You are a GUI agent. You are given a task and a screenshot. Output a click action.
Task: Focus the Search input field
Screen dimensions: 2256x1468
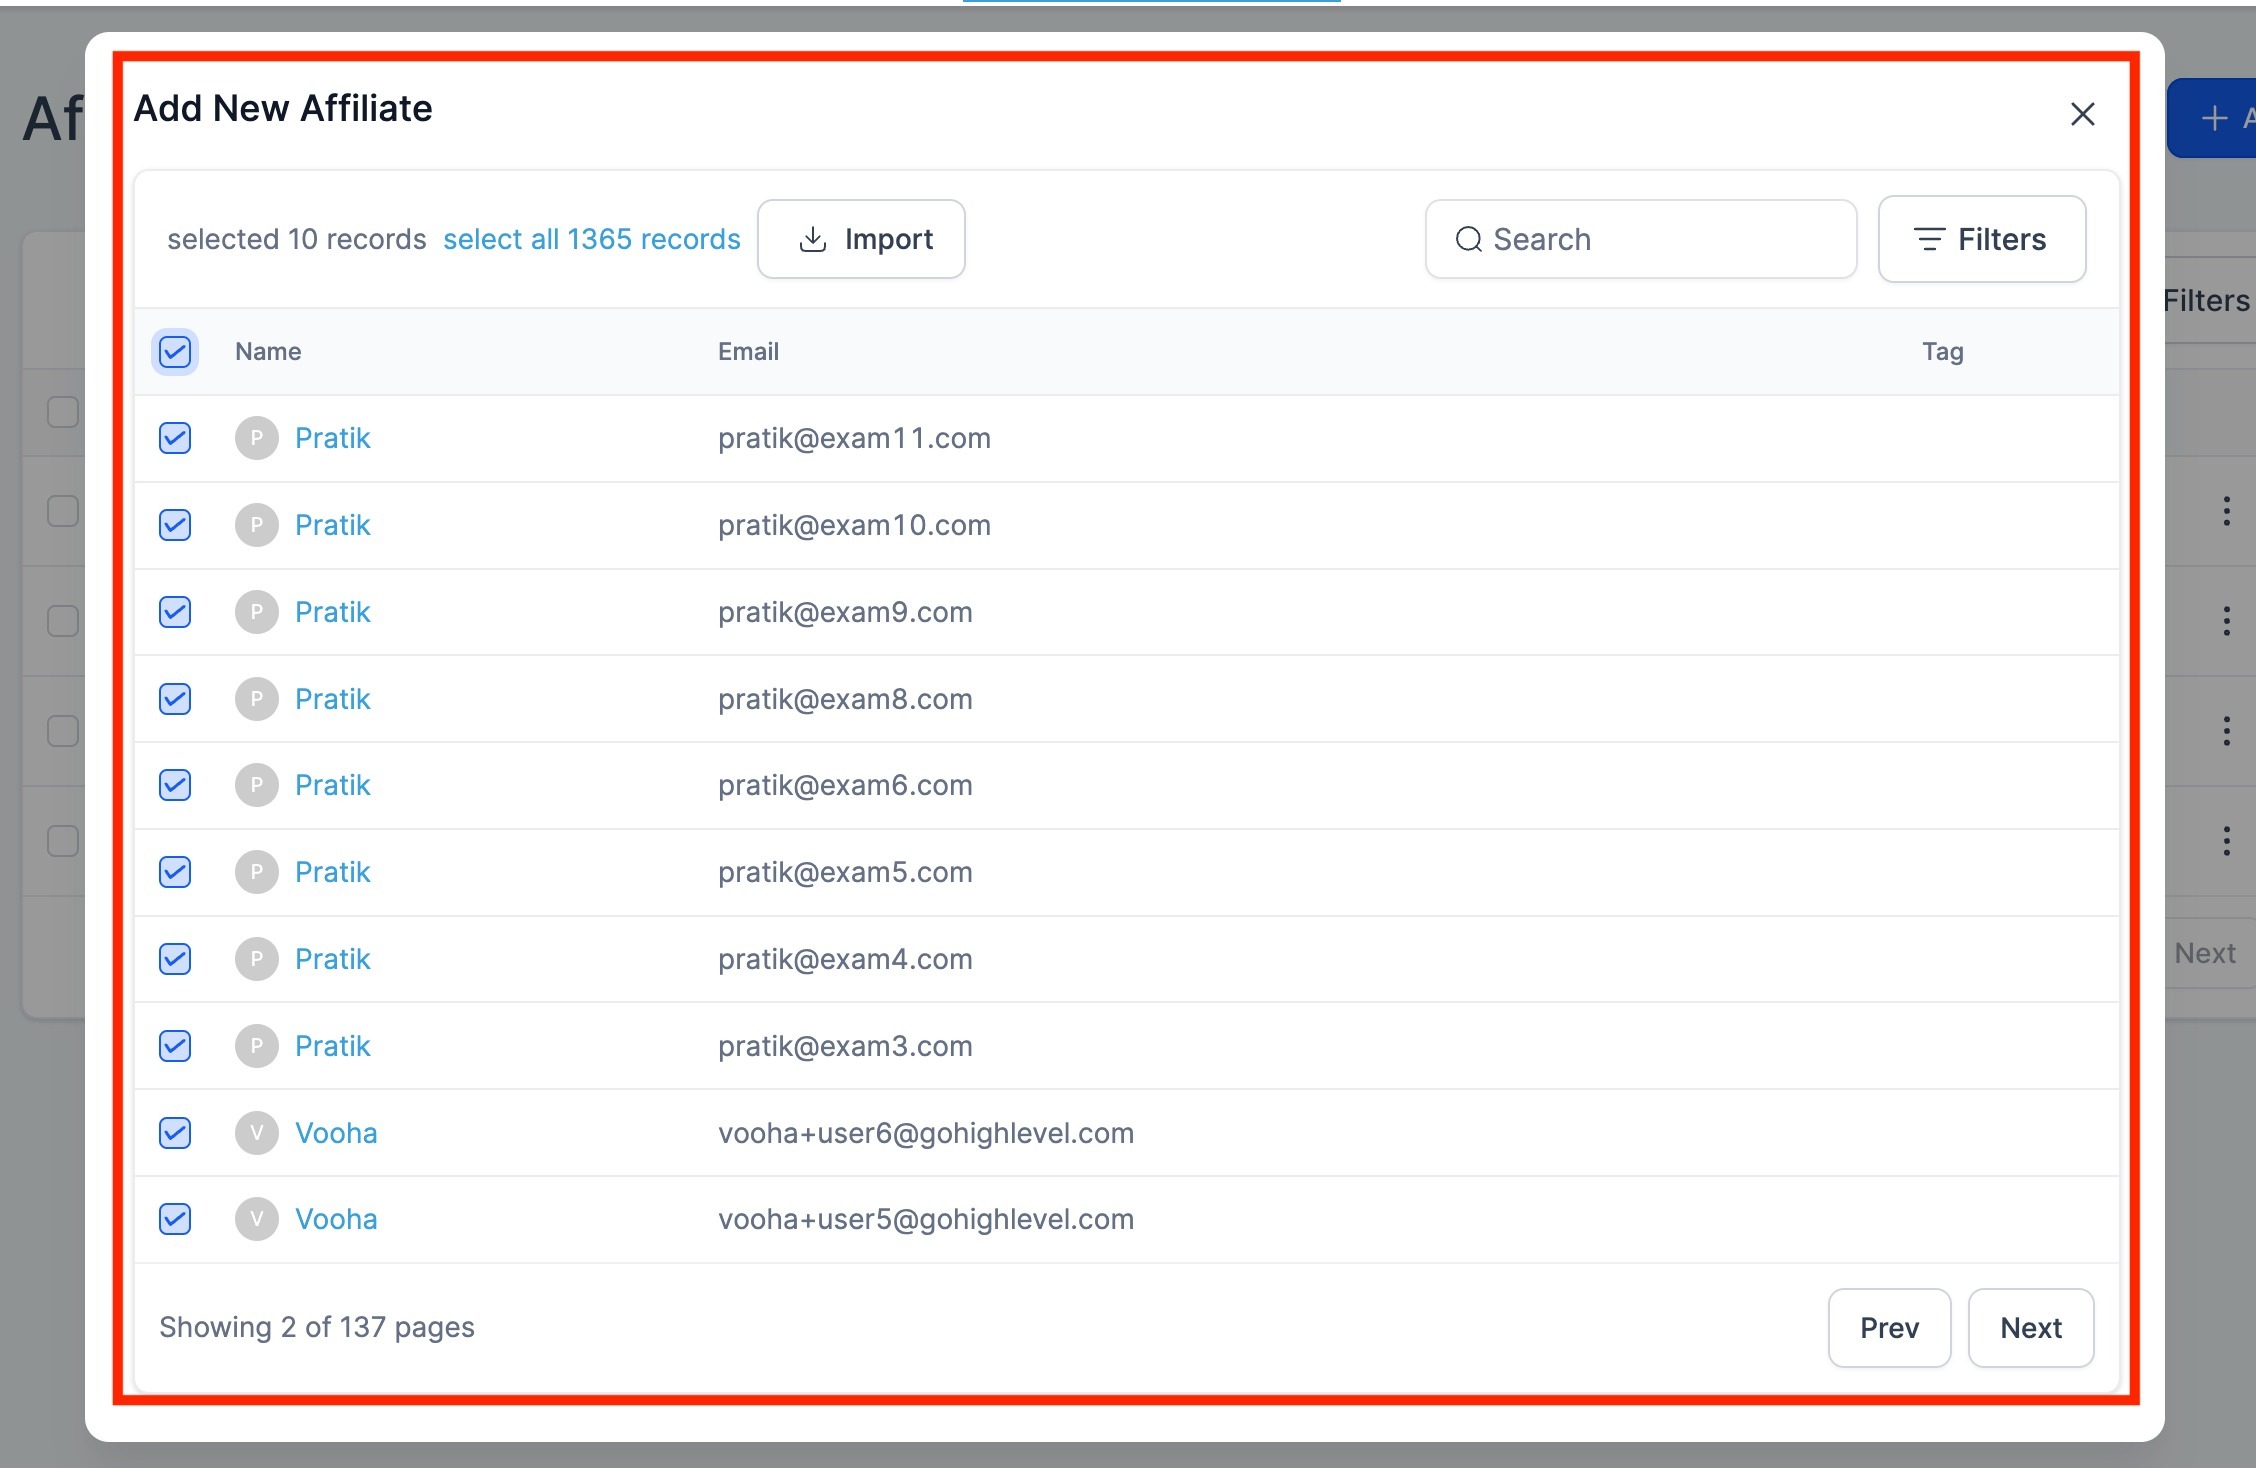click(1641, 239)
